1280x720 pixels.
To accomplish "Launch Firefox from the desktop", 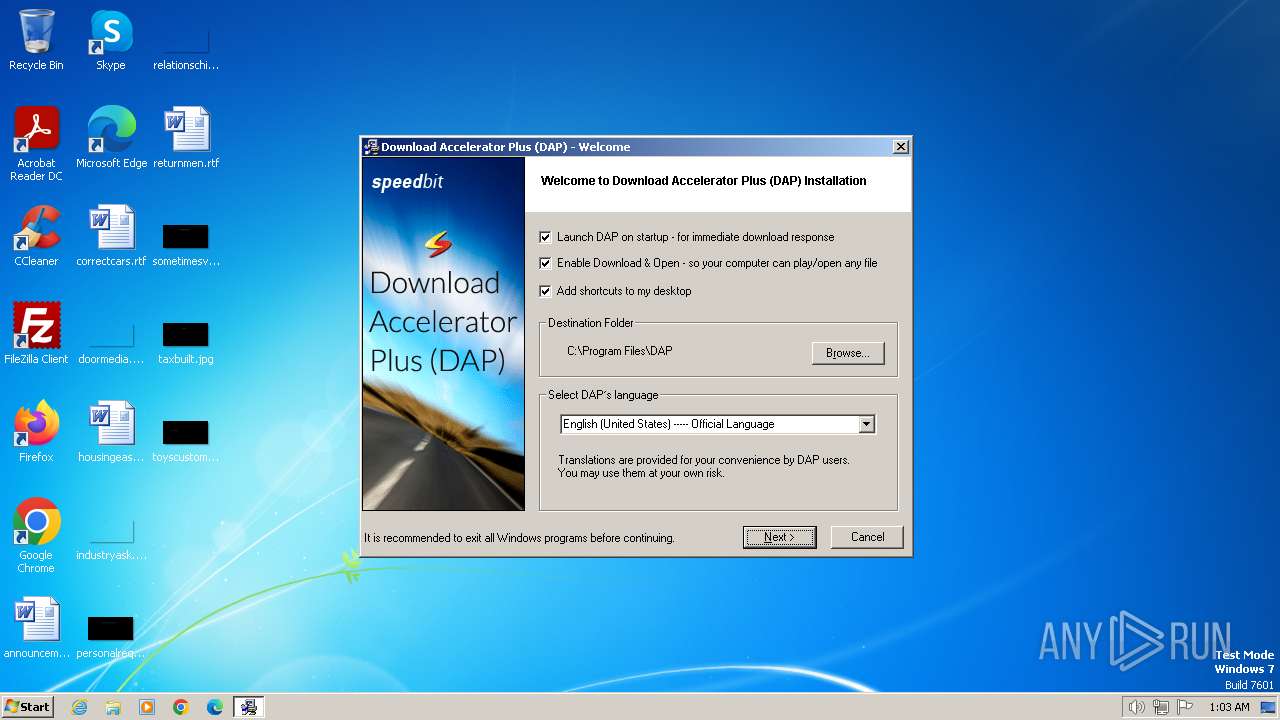I will 36,432.
